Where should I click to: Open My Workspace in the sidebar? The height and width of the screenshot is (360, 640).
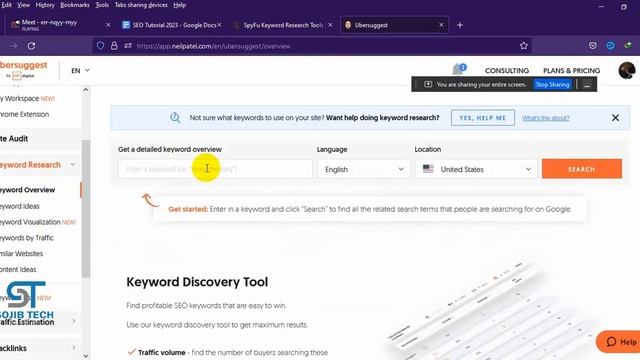click(x=20, y=98)
